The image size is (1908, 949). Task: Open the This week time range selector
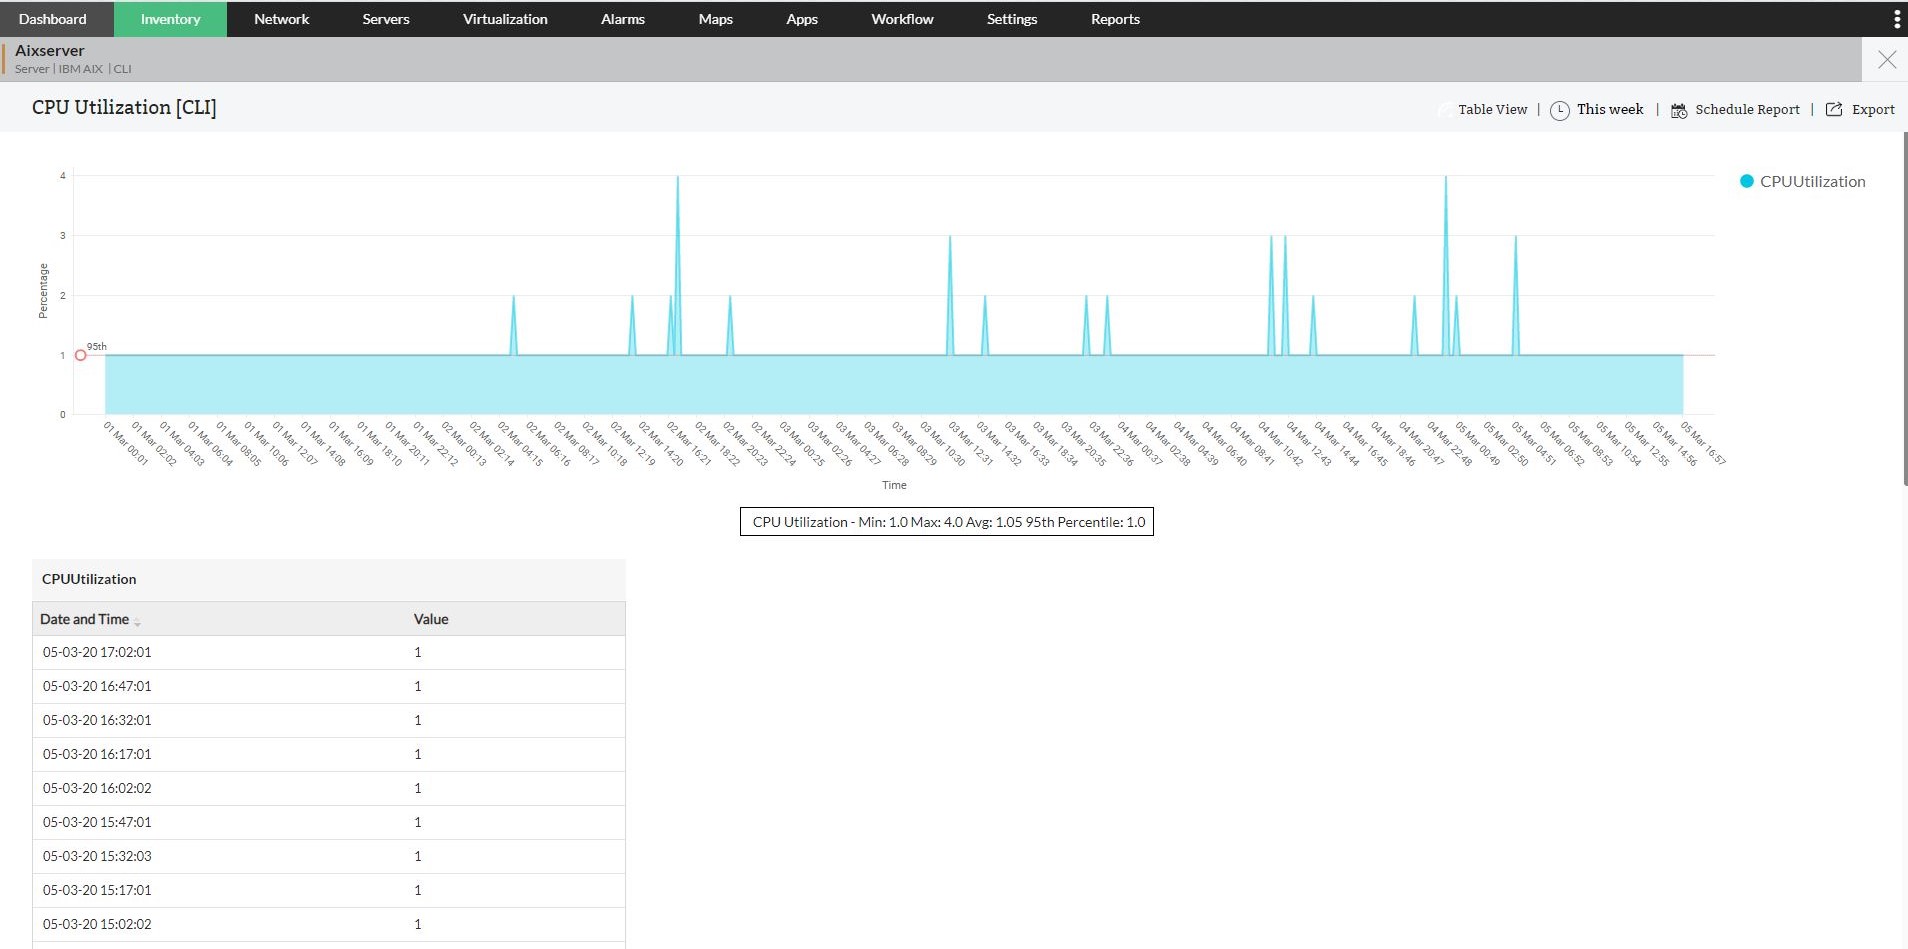[x=1609, y=110]
